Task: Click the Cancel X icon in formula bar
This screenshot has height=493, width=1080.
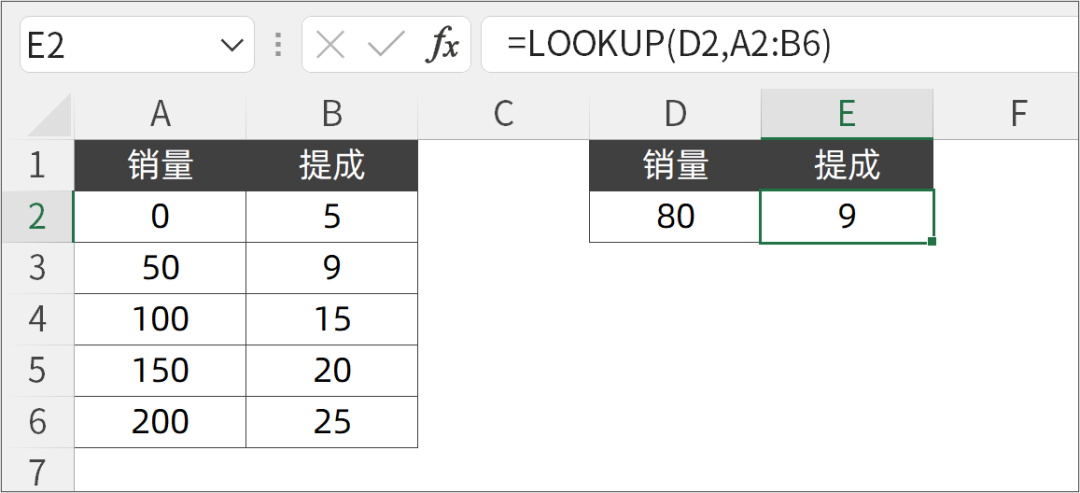Action: click(x=329, y=45)
